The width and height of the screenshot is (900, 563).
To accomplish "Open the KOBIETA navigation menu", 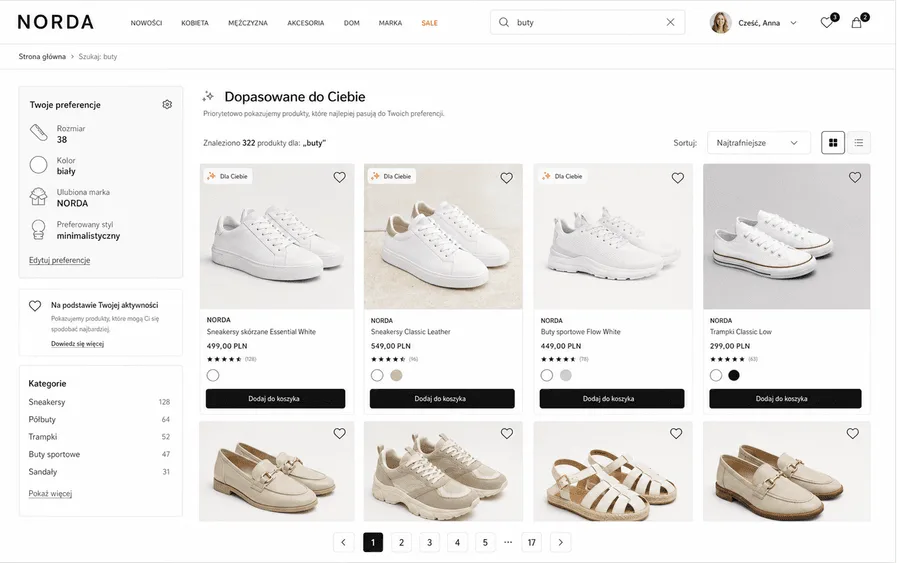I will [195, 23].
